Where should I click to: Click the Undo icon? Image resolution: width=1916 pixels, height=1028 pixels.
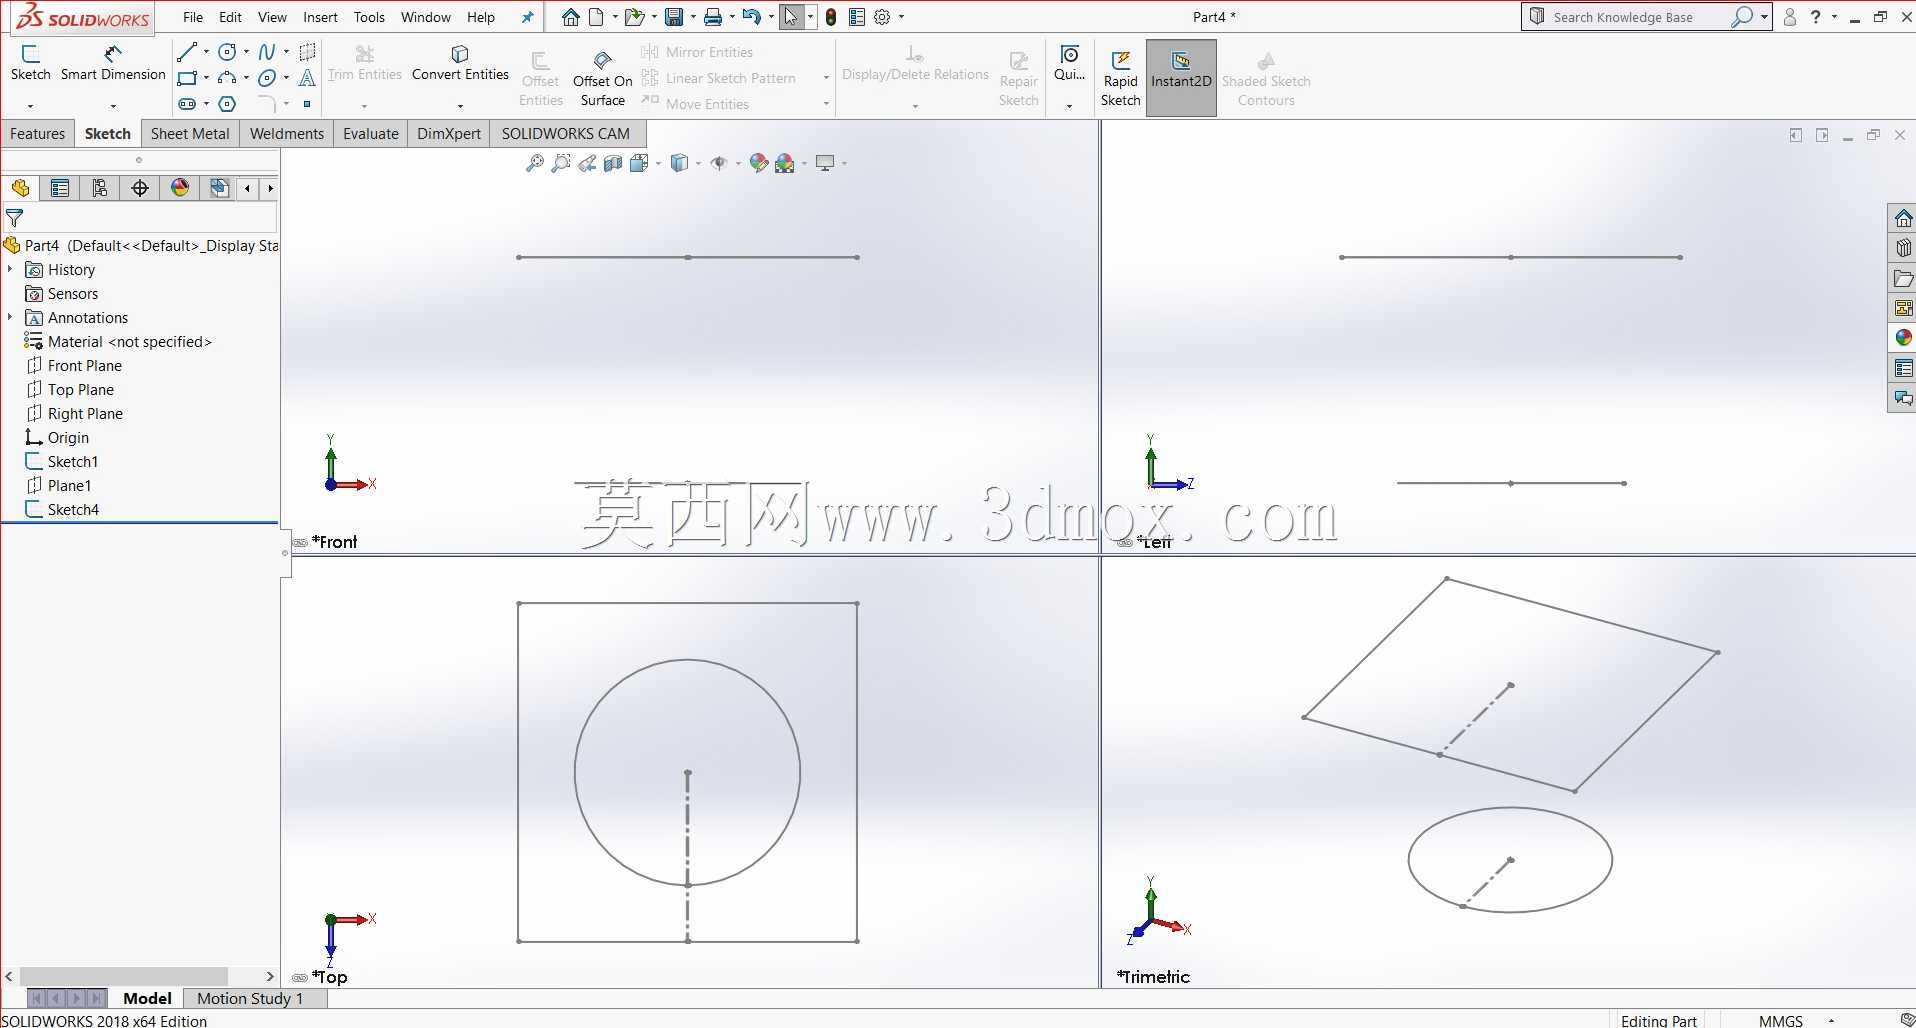point(752,17)
